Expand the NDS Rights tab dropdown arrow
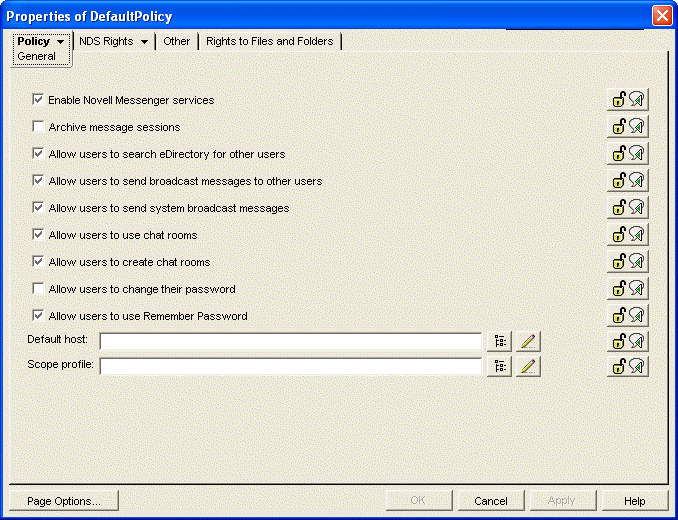The width and height of the screenshot is (678, 520). coord(144,42)
